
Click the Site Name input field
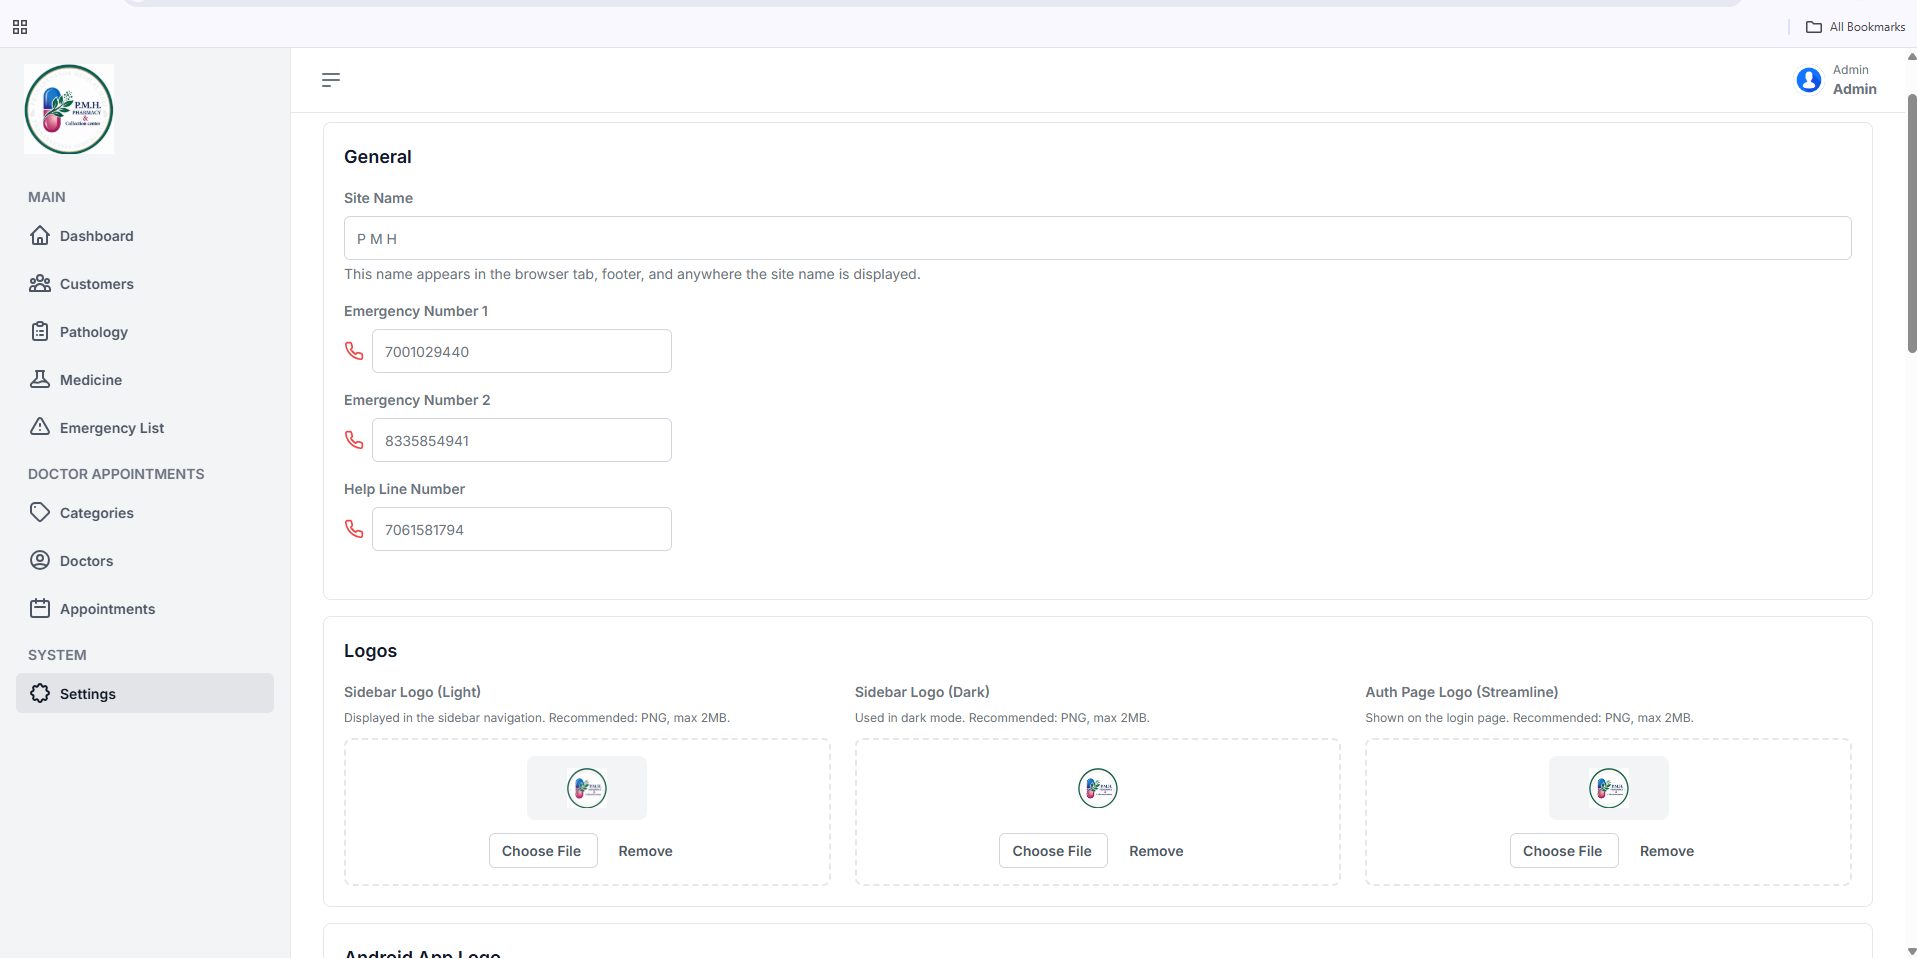[x=1097, y=238]
